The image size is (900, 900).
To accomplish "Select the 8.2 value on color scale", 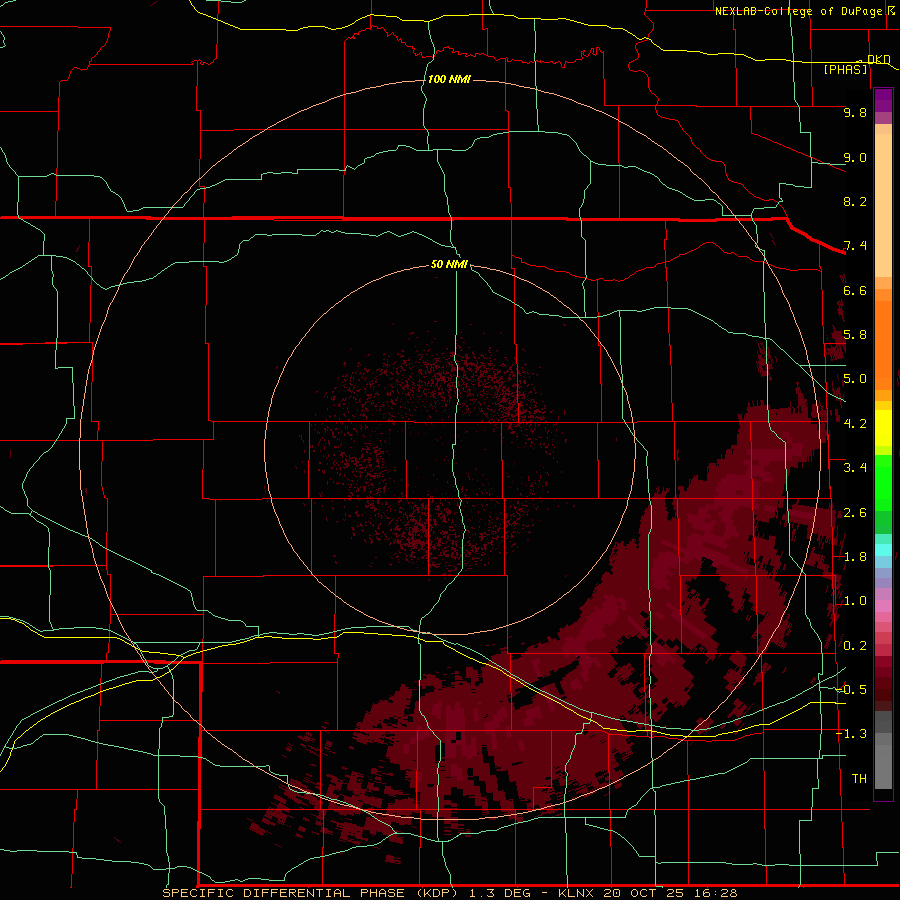I will [x=855, y=201].
